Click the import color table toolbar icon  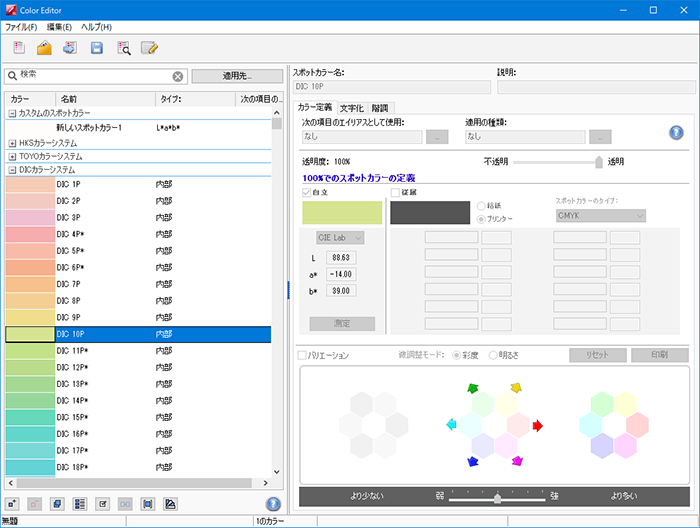pyautogui.click(x=70, y=47)
